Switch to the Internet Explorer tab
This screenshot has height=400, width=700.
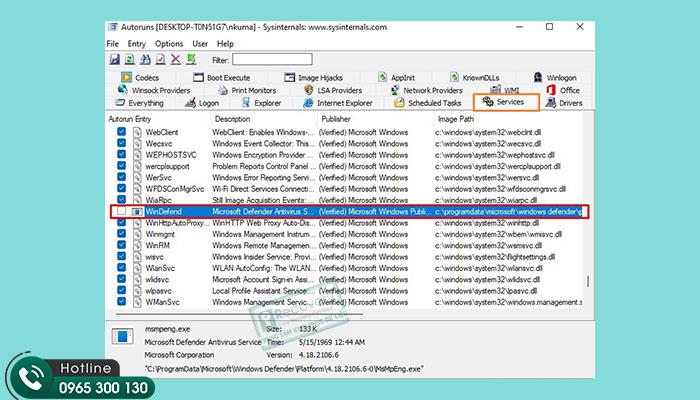coord(338,103)
